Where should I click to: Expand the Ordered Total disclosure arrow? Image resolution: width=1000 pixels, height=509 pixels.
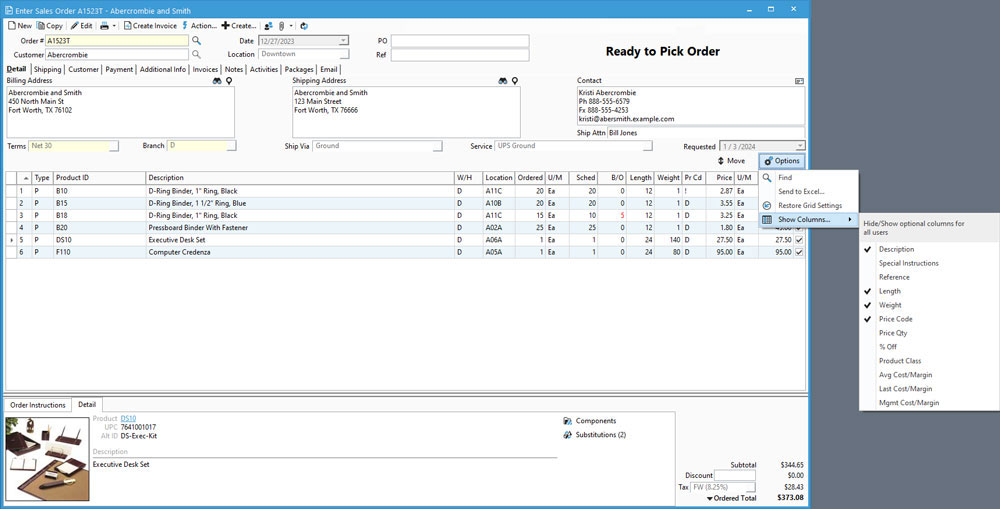click(710, 497)
